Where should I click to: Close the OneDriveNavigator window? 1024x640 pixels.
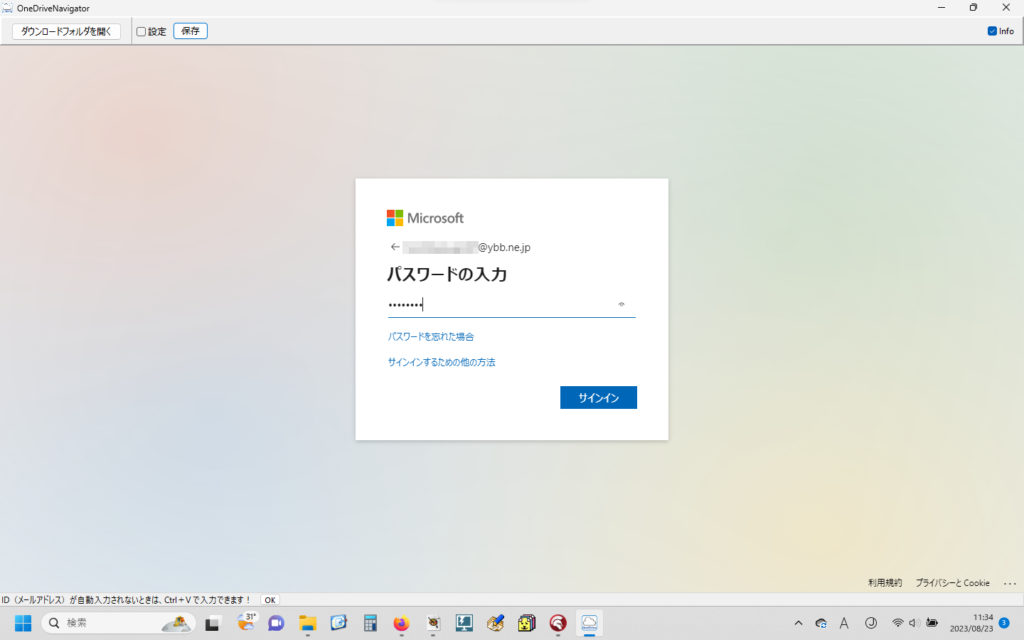[x=1006, y=8]
